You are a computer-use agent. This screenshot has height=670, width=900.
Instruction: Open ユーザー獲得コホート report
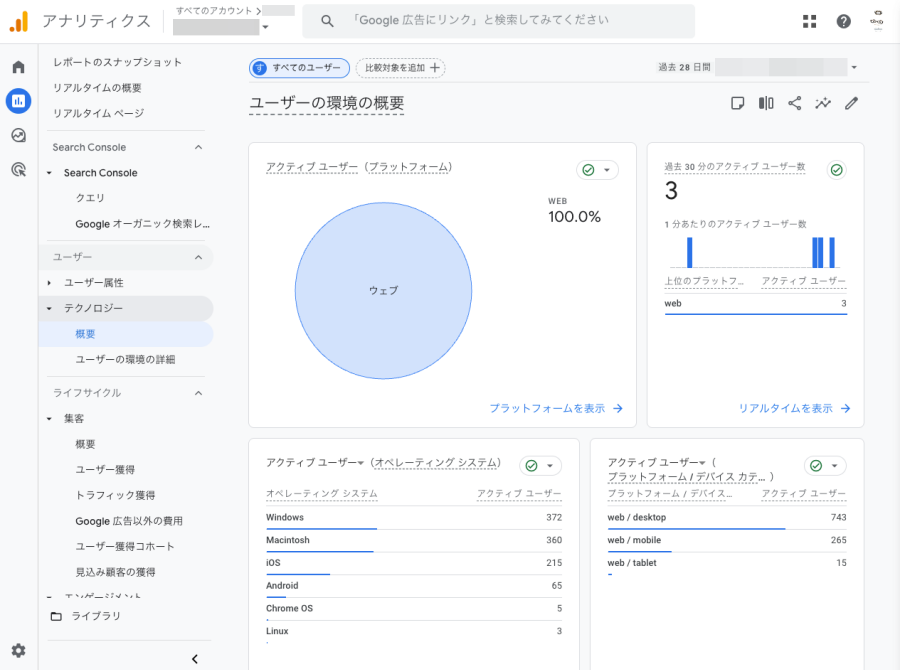[x=125, y=547]
